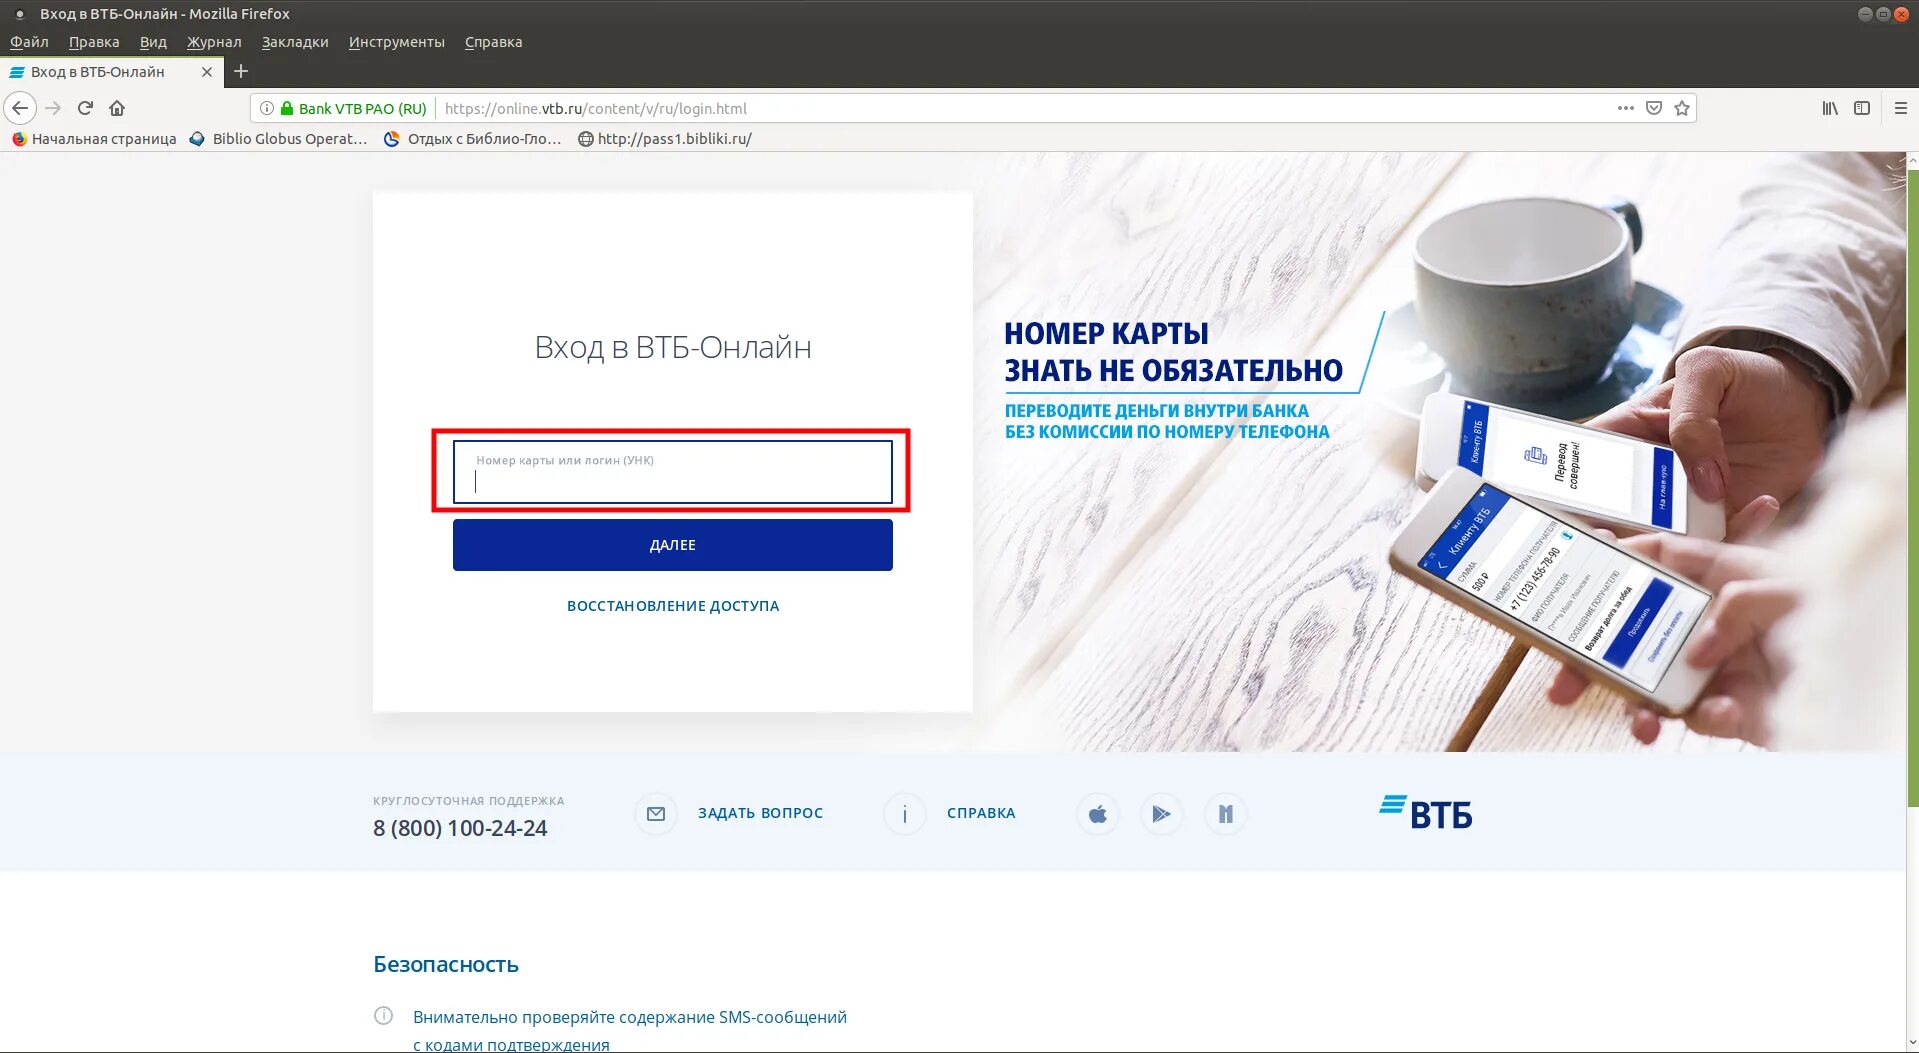Click the ДАЛЕЕ button
The height and width of the screenshot is (1053, 1919).
point(672,545)
